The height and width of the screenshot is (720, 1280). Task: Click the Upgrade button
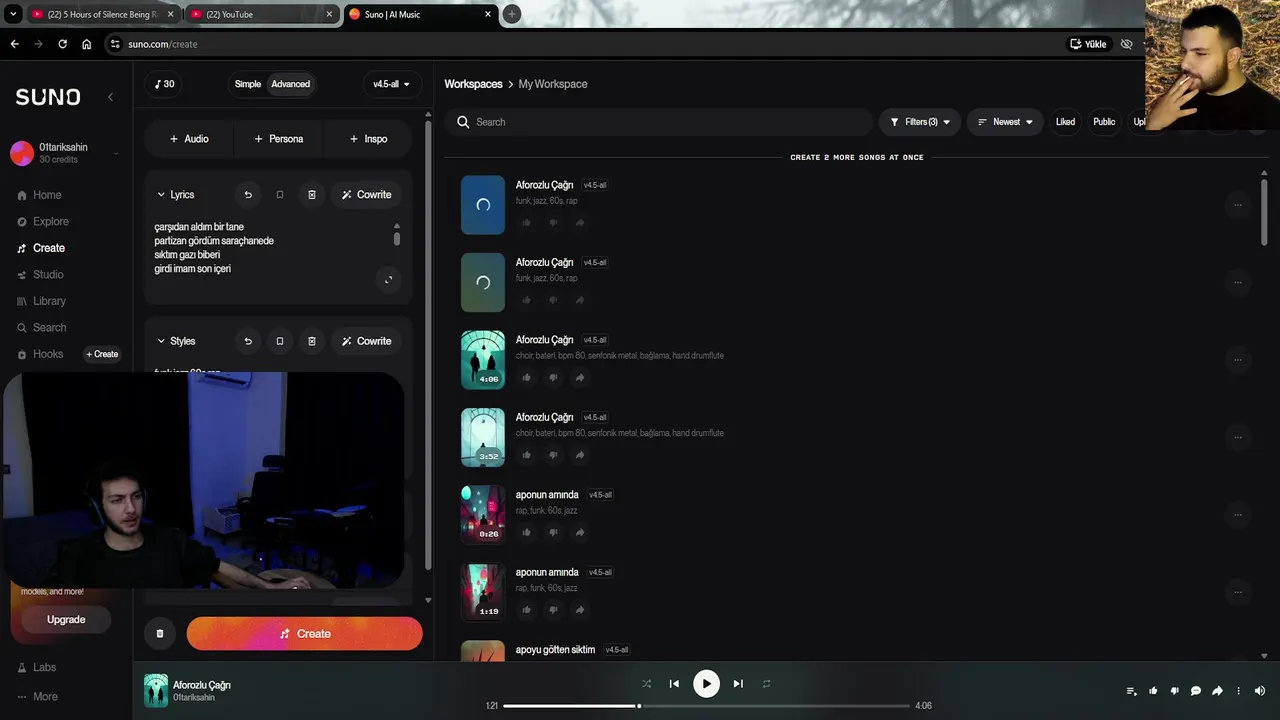66,620
